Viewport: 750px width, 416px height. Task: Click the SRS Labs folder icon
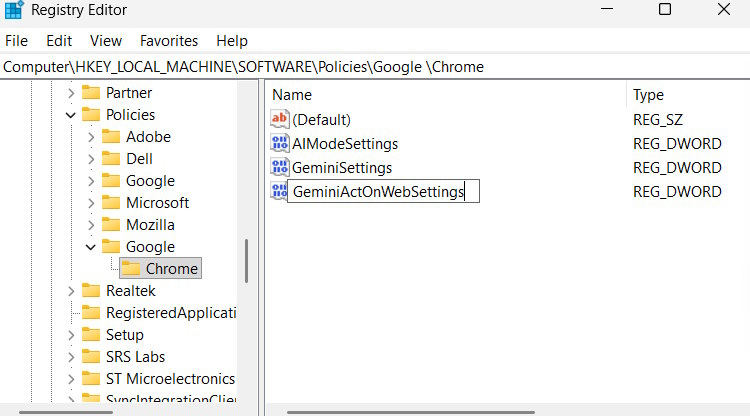91,356
